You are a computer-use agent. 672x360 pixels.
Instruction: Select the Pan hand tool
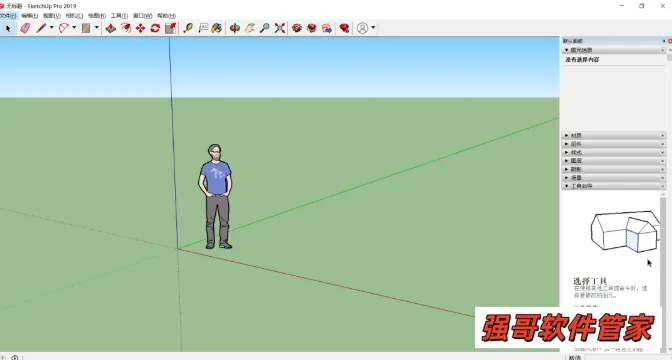click(x=250, y=28)
